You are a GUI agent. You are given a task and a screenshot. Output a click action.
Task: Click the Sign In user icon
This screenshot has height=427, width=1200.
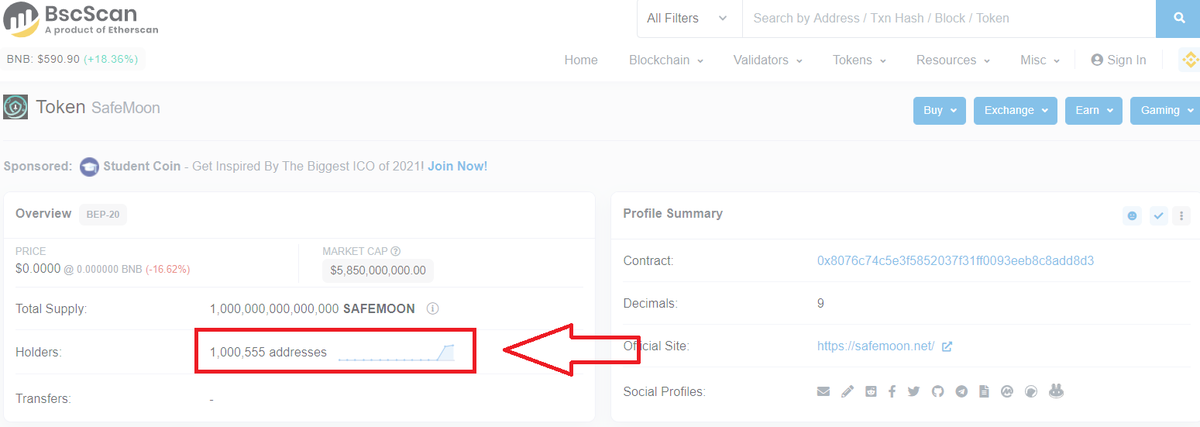[x=1097, y=60]
